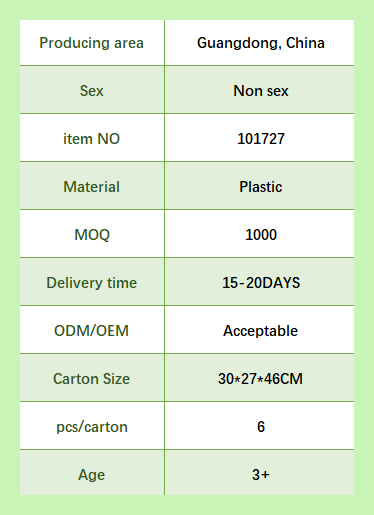Click the Acceptable value cell
This screenshot has width=374, height=515.
[x=259, y=330]
